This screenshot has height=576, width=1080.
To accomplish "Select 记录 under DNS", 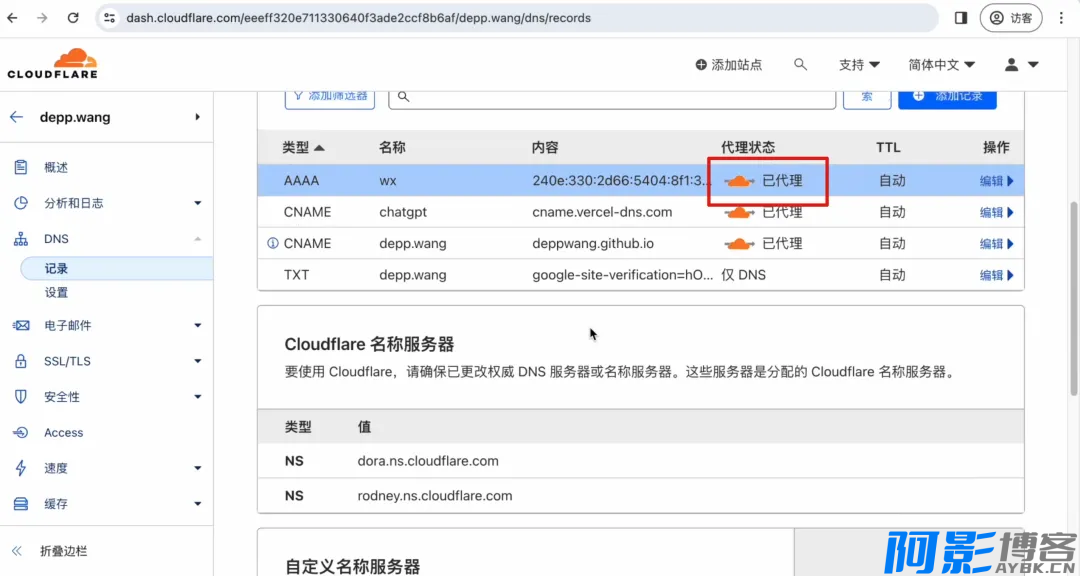I will [116, 269].
